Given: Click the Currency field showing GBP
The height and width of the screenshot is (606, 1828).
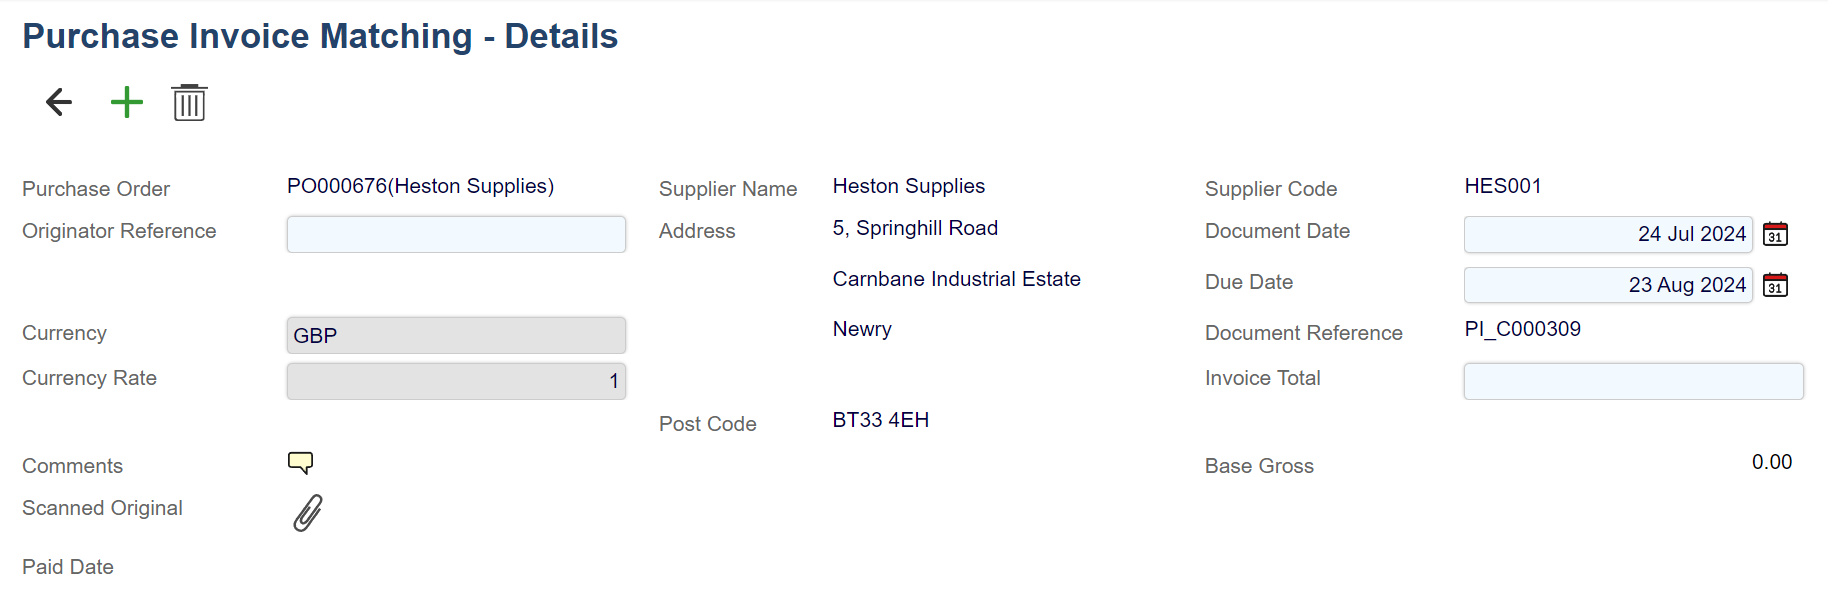Looking at the screenshot, I should click(x=456, y=335).
